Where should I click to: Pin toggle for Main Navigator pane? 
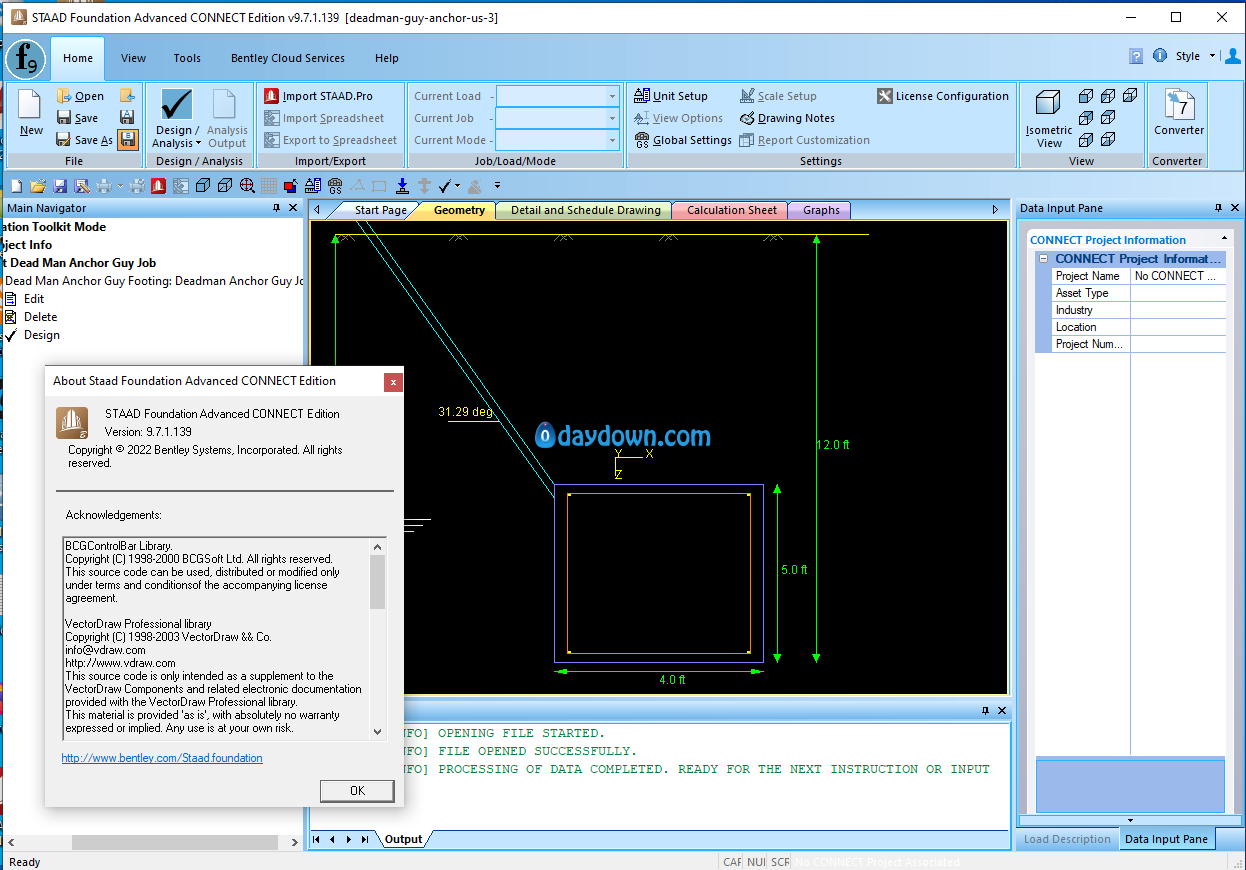(277, 208)
